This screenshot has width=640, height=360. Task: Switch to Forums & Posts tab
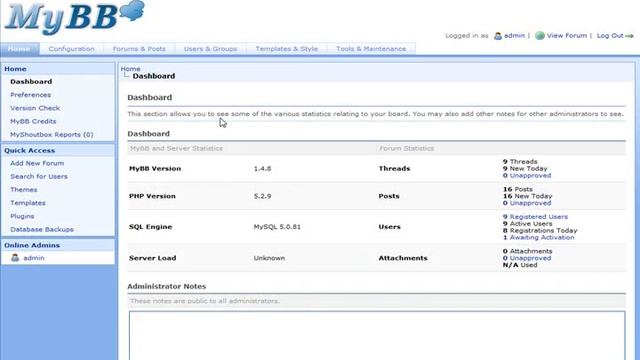click(139, 49)
